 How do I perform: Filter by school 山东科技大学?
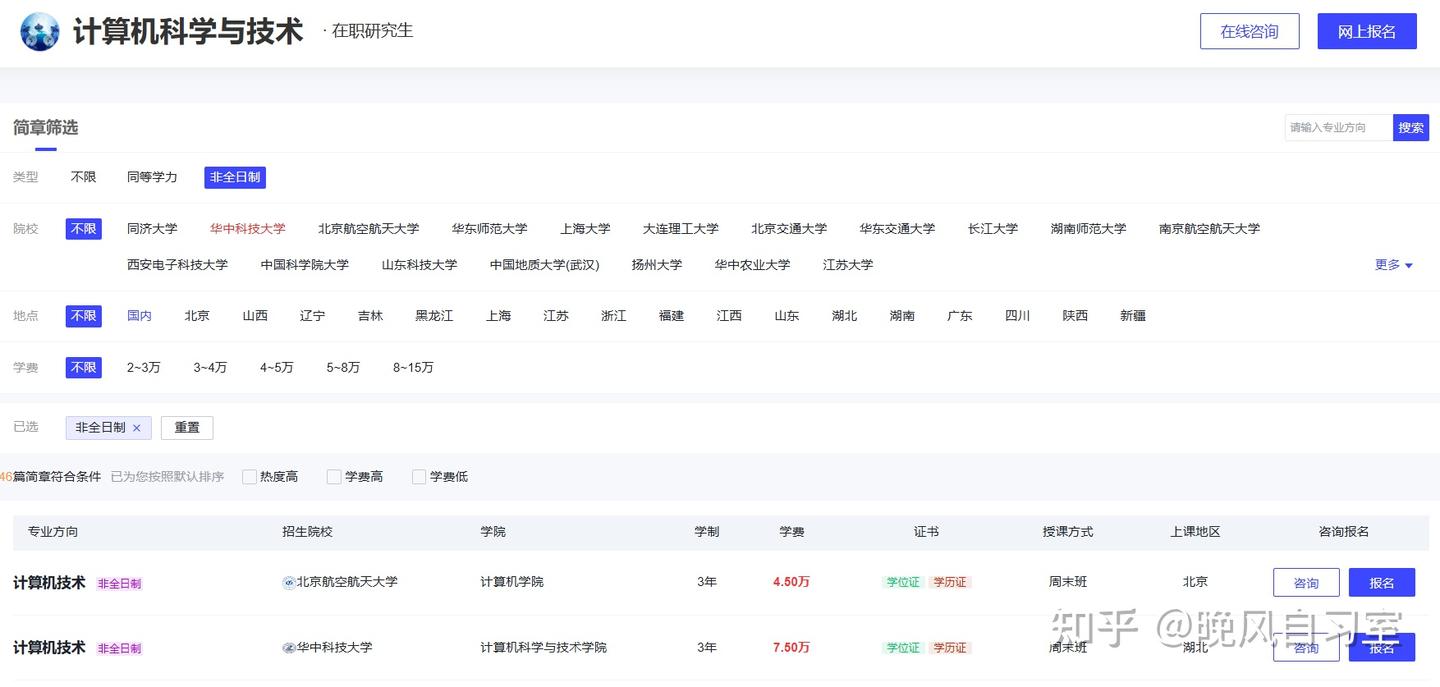419,265
